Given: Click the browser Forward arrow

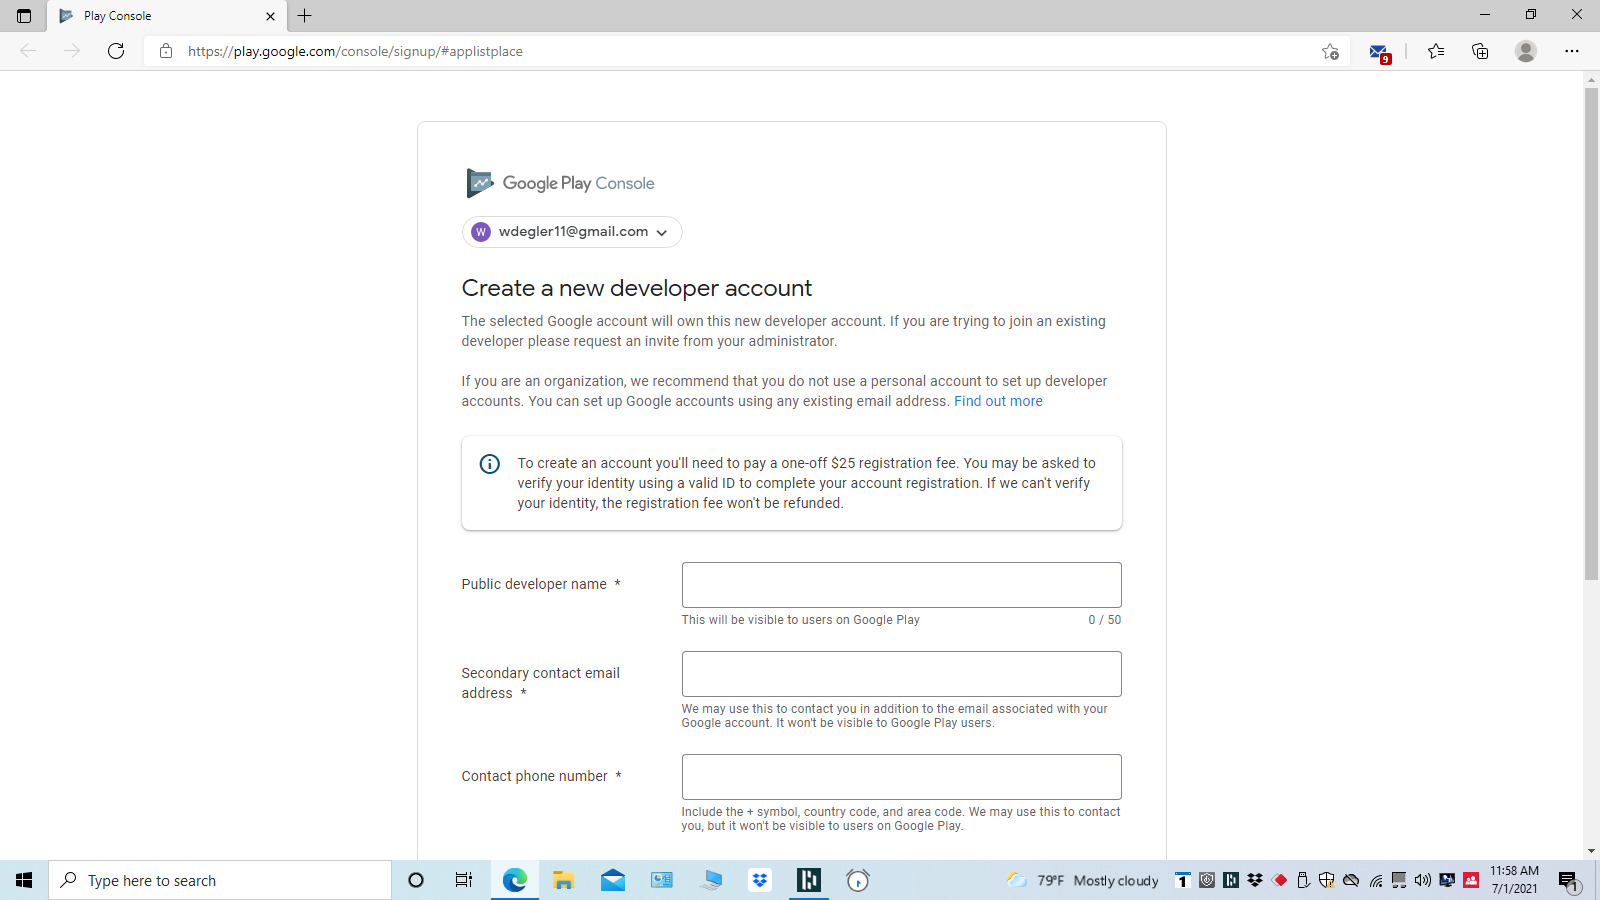Looking at the screenshot, I should click(72, 51).
